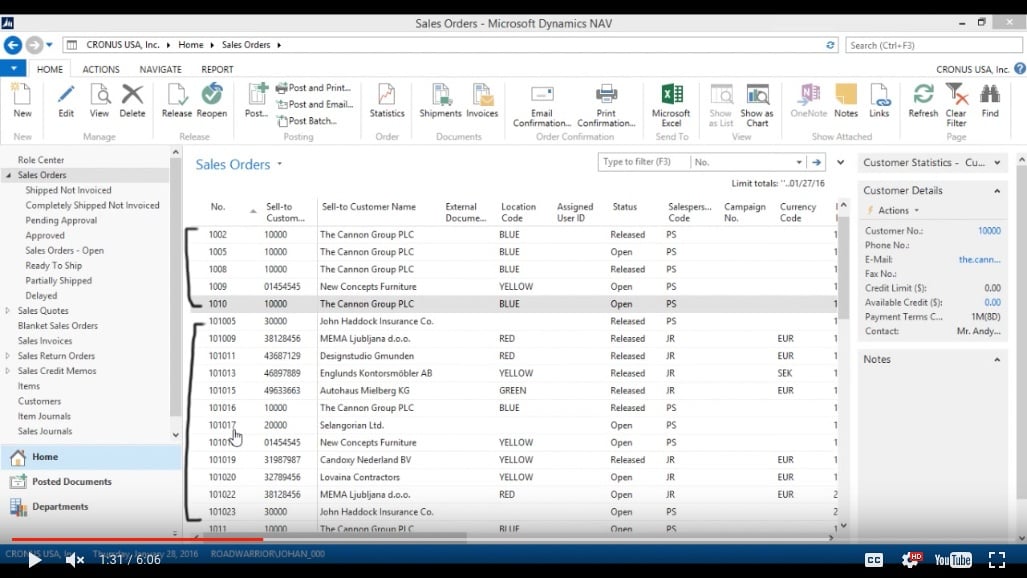Open the Actions dropdown in Customer Details

point(897,211)
